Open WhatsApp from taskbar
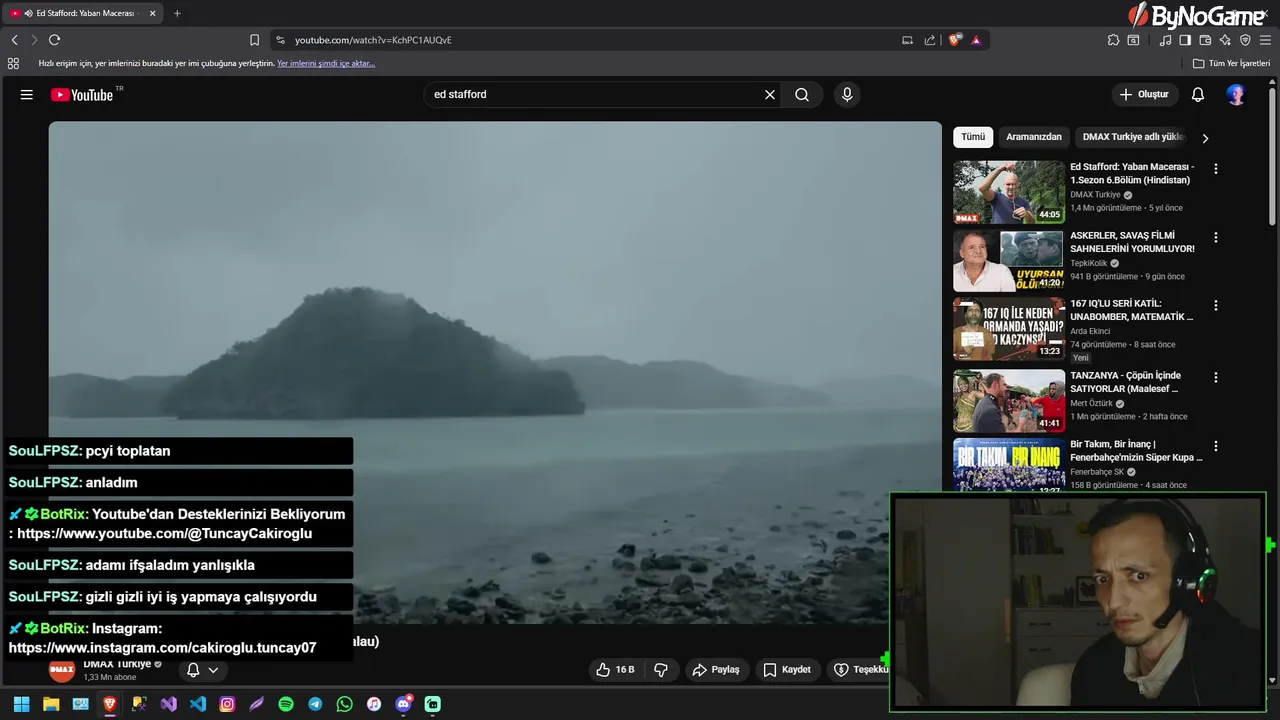 pyautogui.click(x=344, y=704)
